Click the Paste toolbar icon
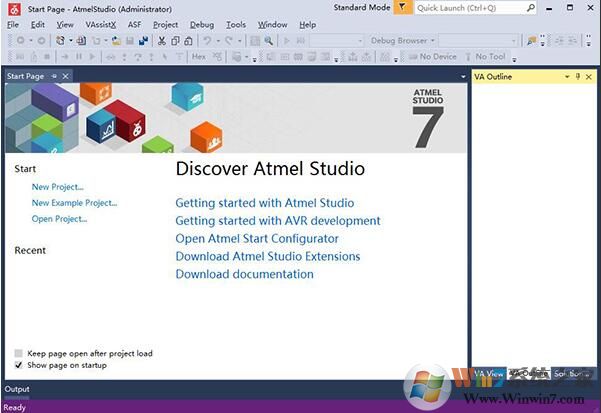The width and height of the screenshot is (601, 413). (x=188, y=40)
